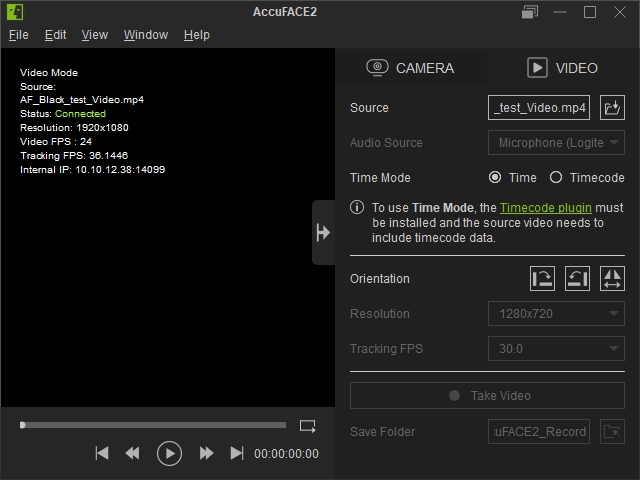The height and width of the screenshot is (480, 640).
Task: Step forward with the fast-forward button
Action: click(206, 453)
